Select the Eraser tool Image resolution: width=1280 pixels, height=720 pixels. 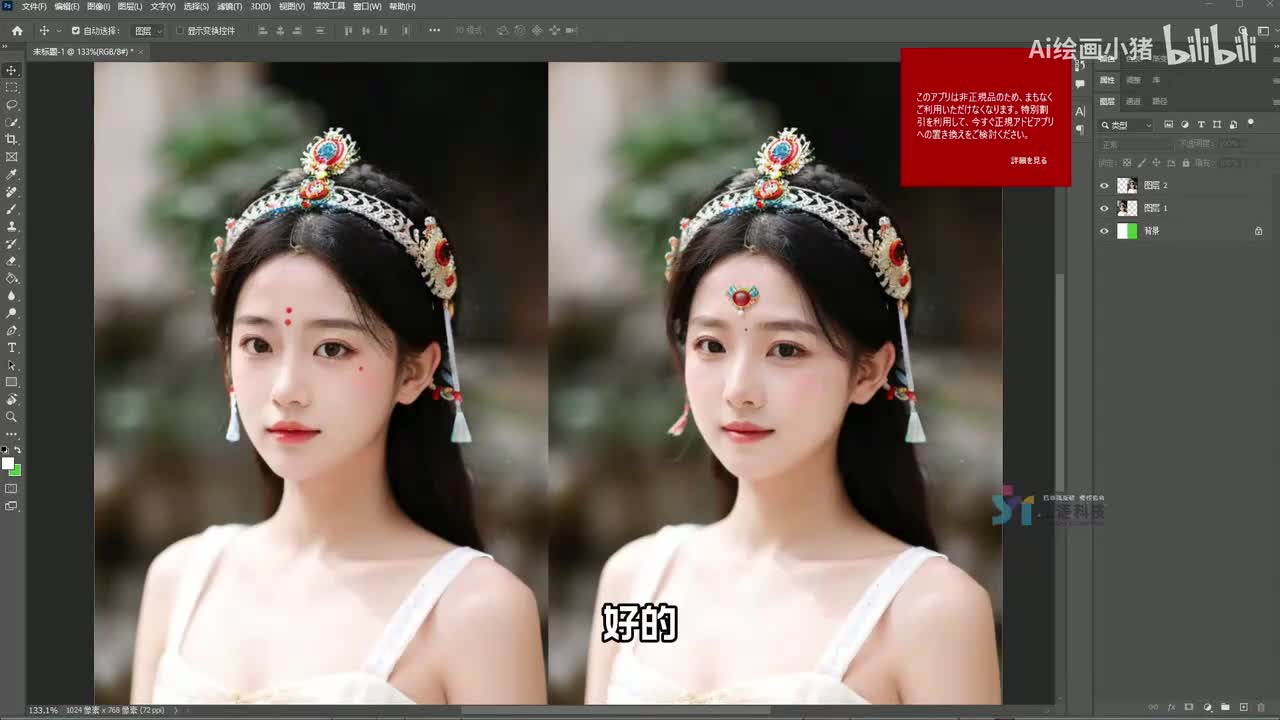[x=12, y=261]
